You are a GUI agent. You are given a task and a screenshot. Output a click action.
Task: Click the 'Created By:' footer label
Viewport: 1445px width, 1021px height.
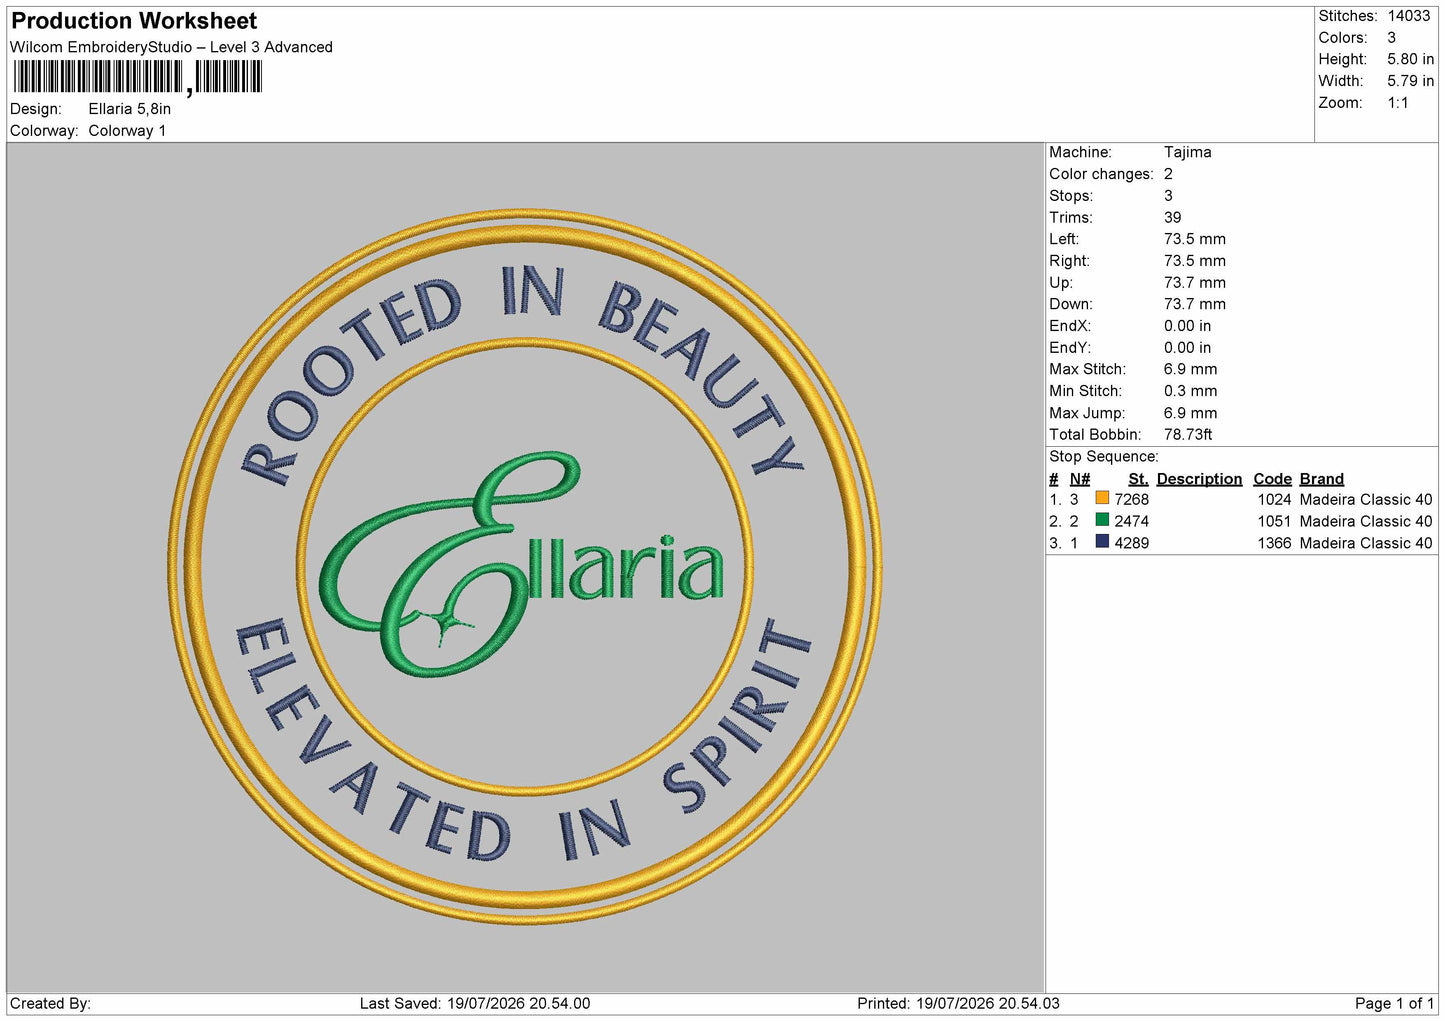(50, 1003)
